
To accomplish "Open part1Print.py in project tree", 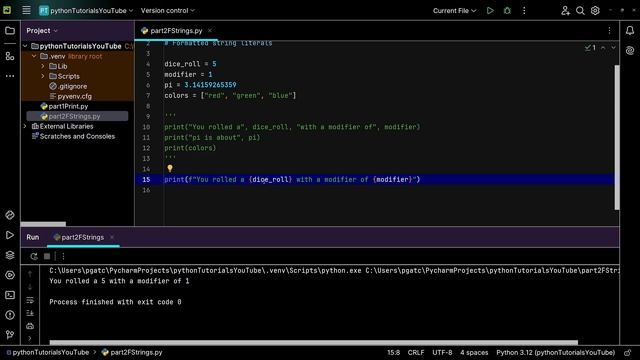I will click(68, 106).
